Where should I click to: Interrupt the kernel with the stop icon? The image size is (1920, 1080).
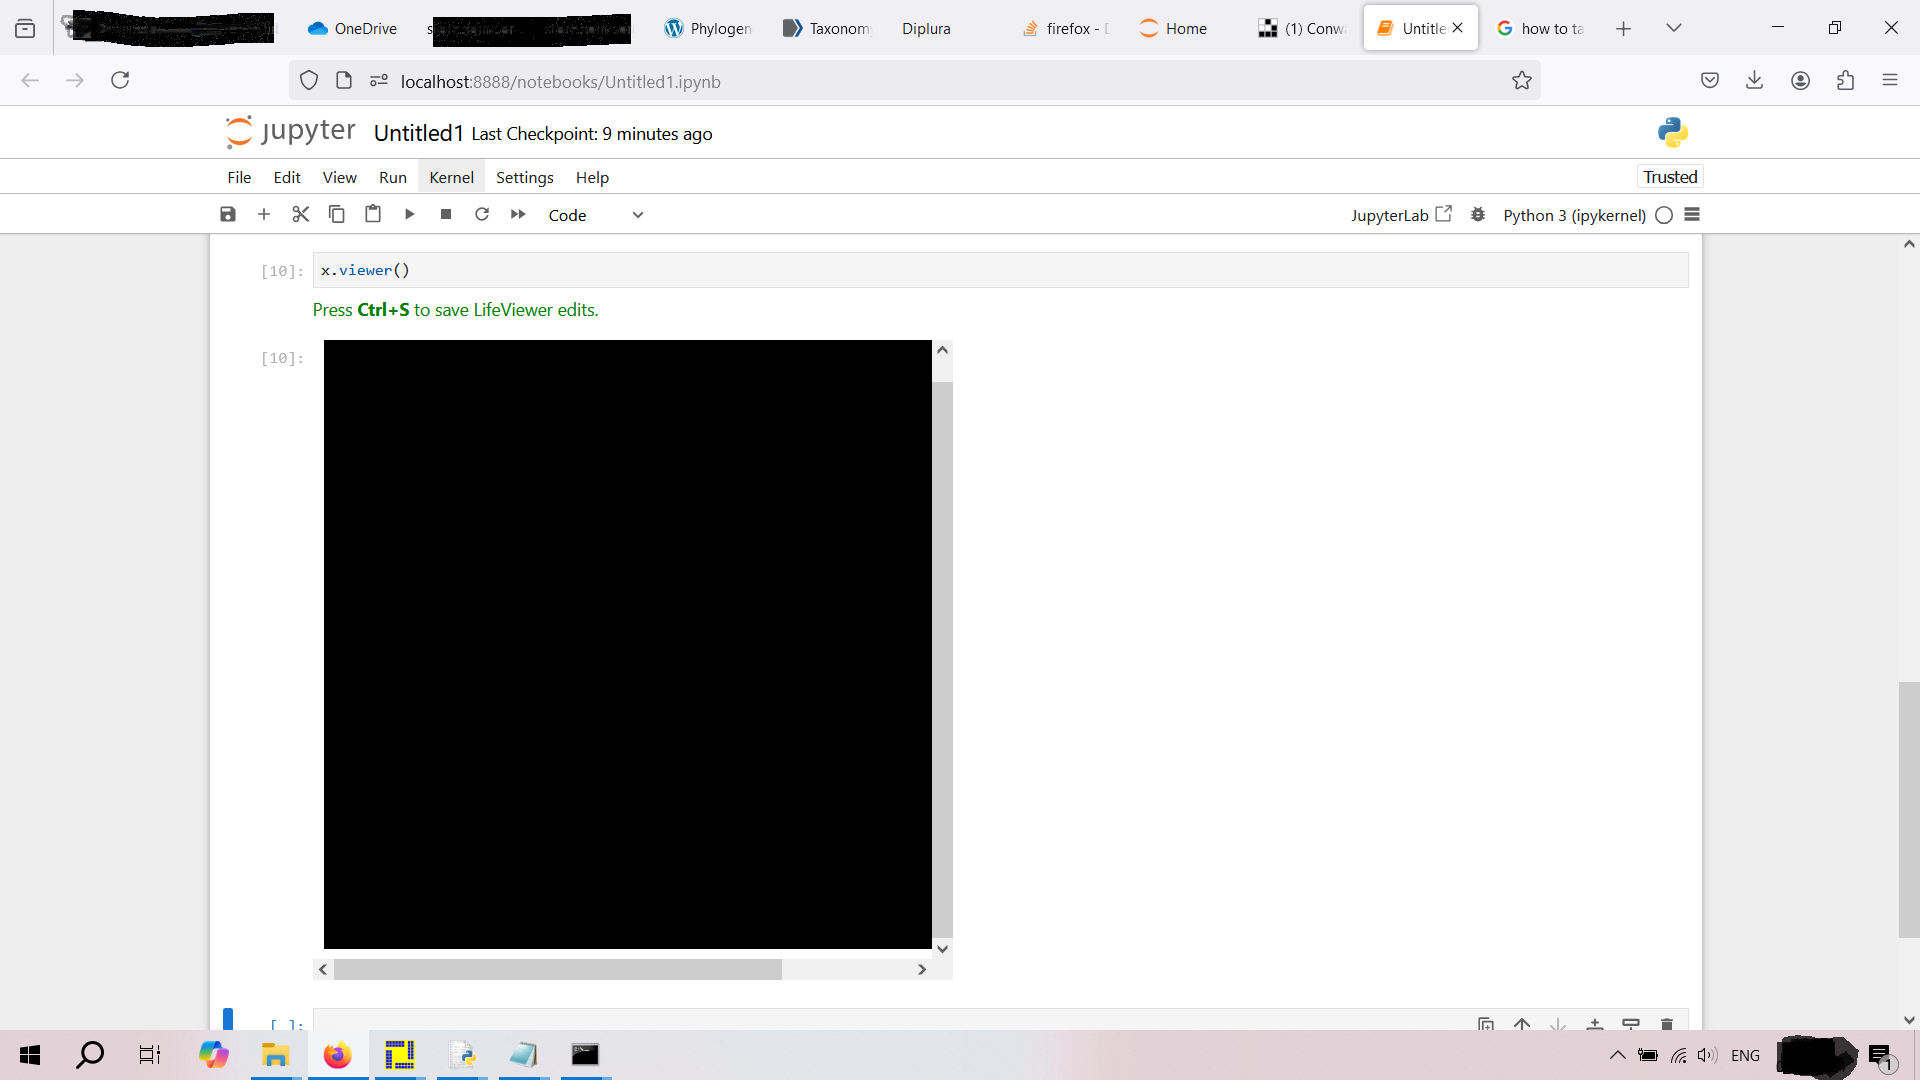click(446, 214)
